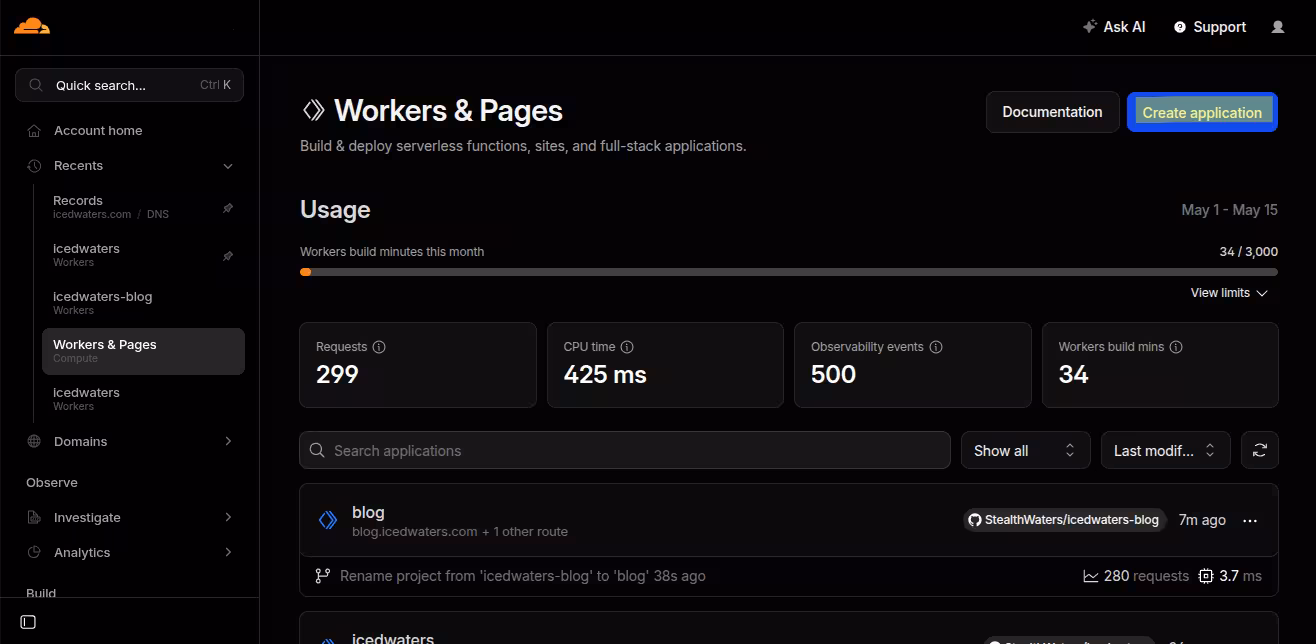1316x644 pixels.
Task: Unpin the Records recent item
Action: (x=227, y=208)
